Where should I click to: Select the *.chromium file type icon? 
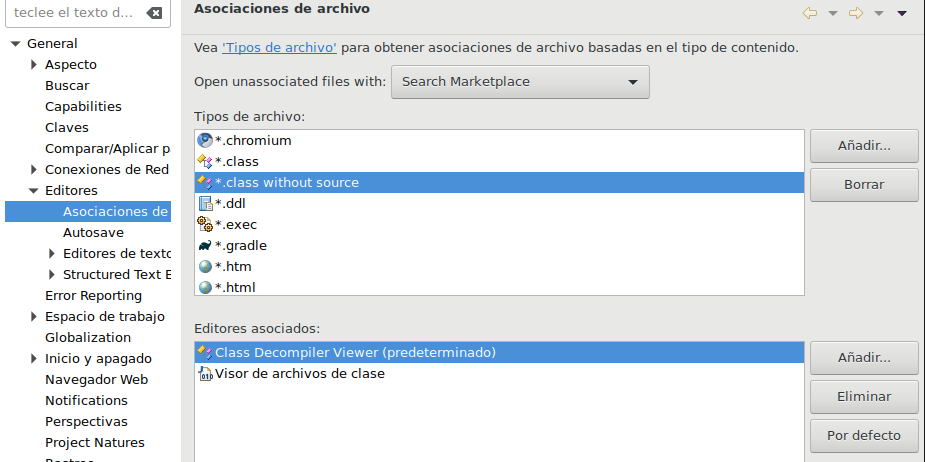click(205, 140)
